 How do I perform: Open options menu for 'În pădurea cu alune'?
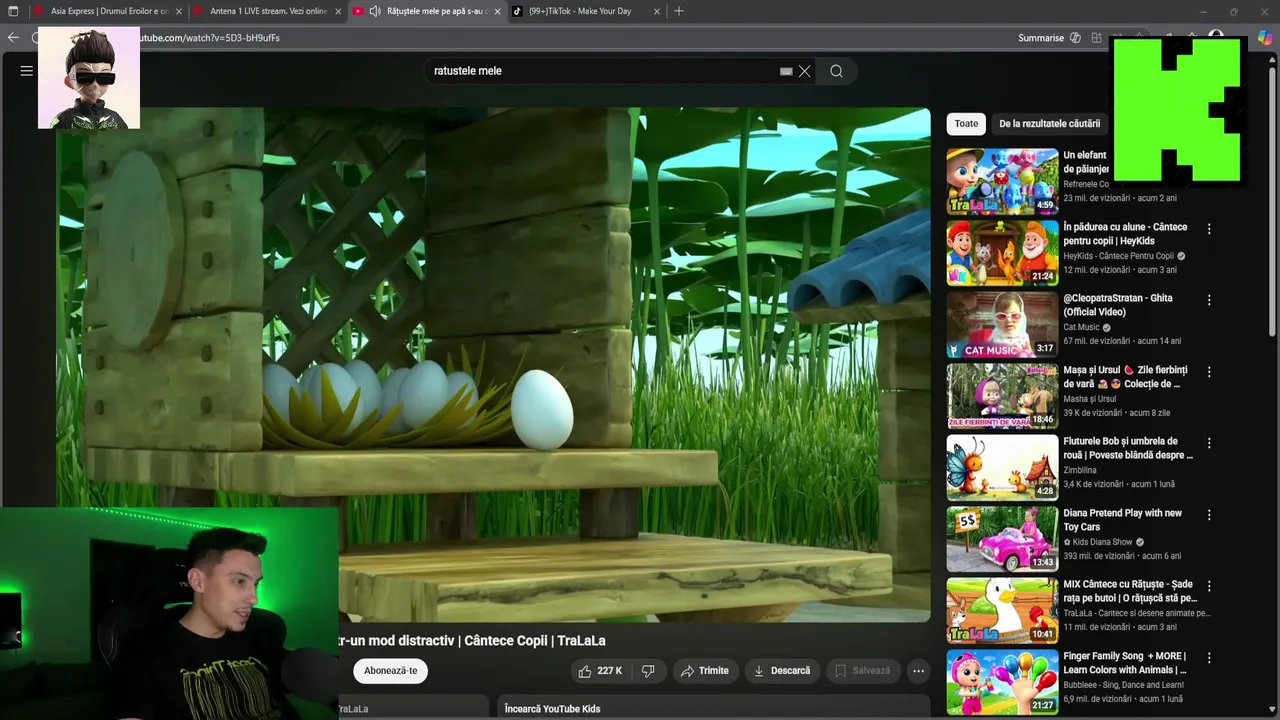click(1209, 229)
